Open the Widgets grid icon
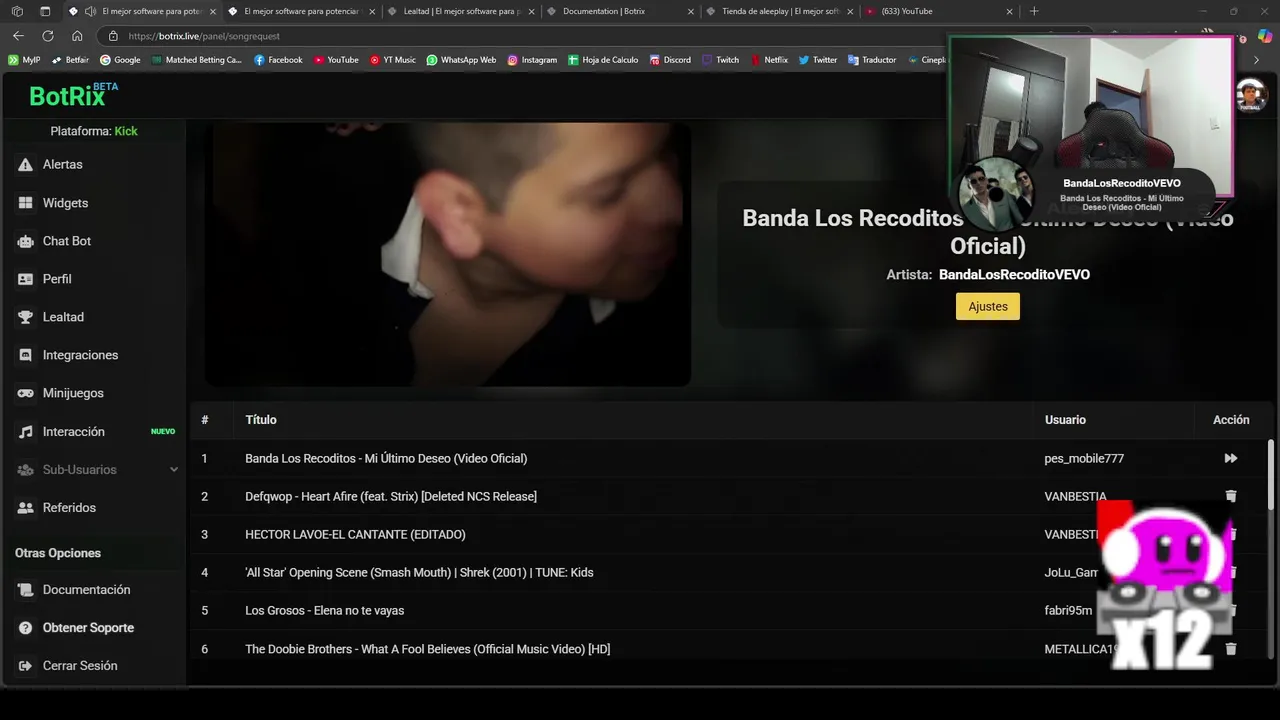This screenshot has width=1280, height=720. [25, 203]
